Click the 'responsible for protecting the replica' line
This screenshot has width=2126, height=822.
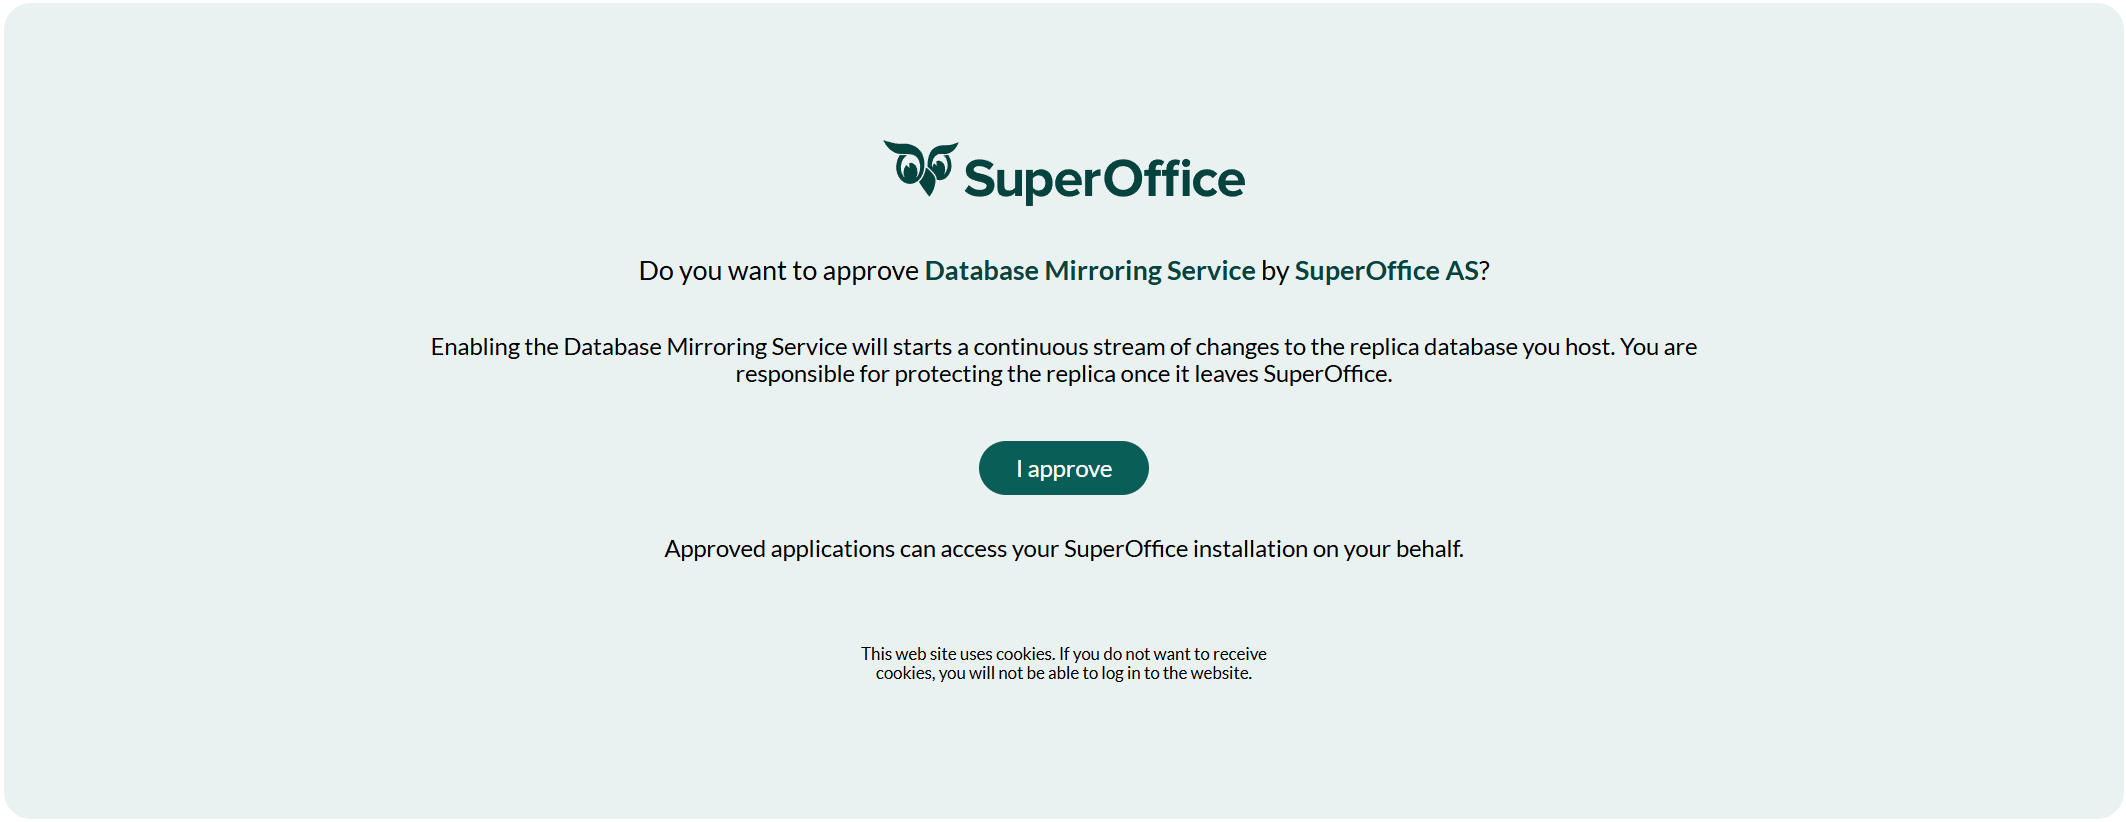click(x=1063, y=374)
